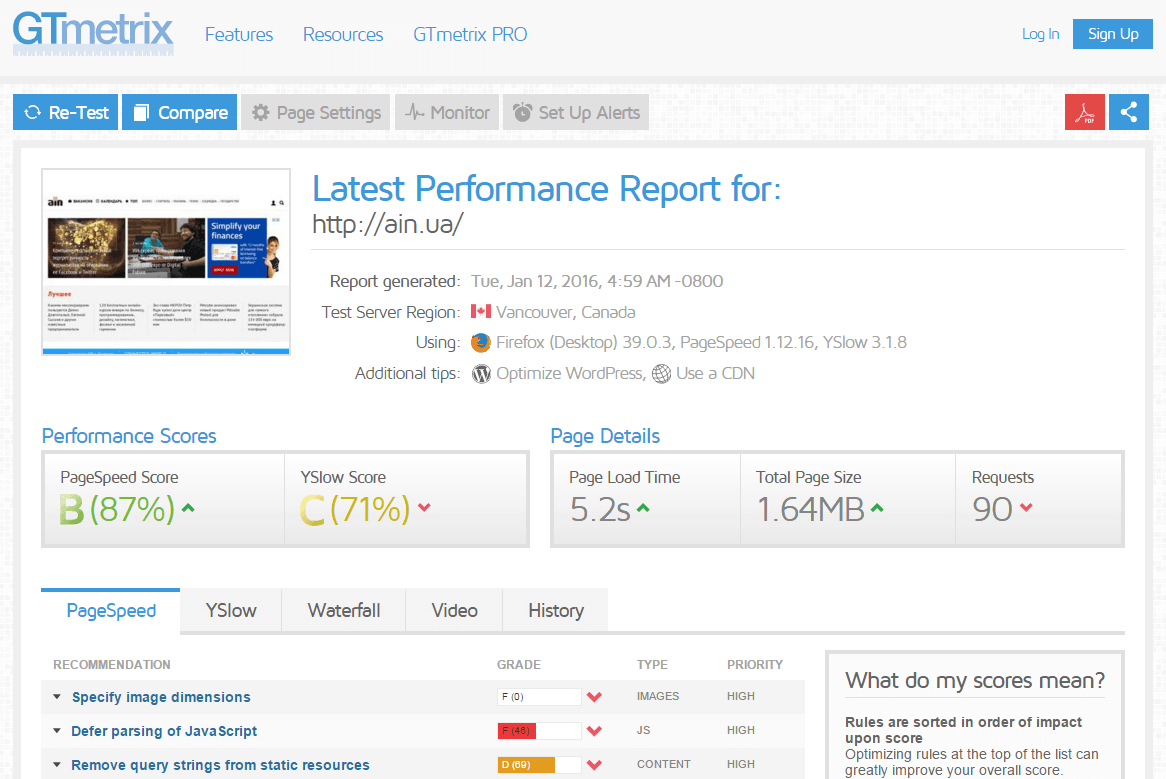Click the JS type cell
The image size is (1166, 779).
(643, 731)
